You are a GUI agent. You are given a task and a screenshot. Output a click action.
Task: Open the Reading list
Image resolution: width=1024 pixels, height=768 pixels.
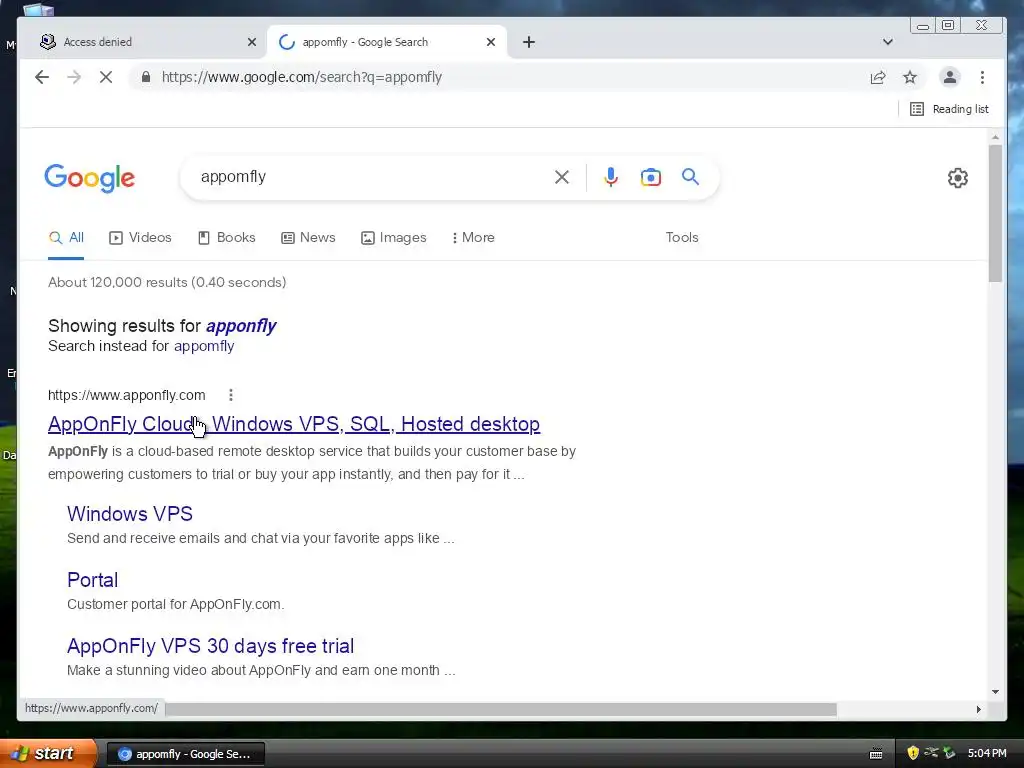[949, 109]
